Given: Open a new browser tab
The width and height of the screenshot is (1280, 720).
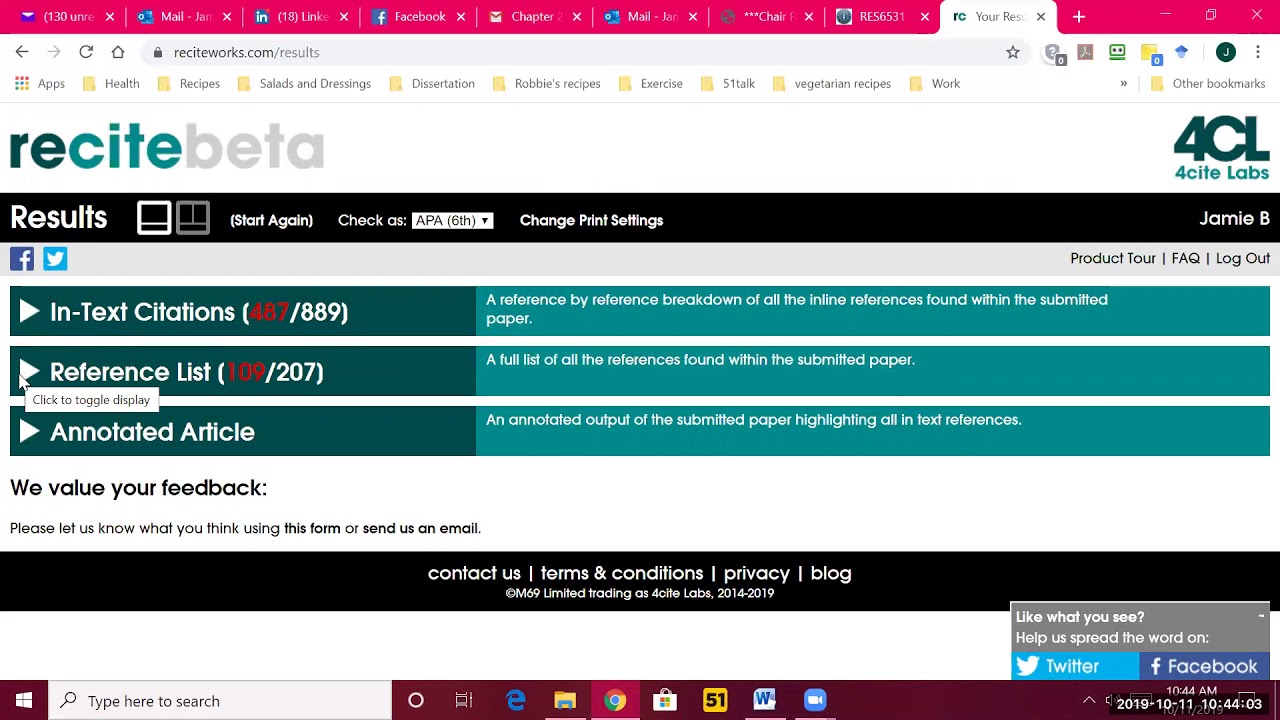Looking at the screenshot, I should click(x=1079, y=17).
